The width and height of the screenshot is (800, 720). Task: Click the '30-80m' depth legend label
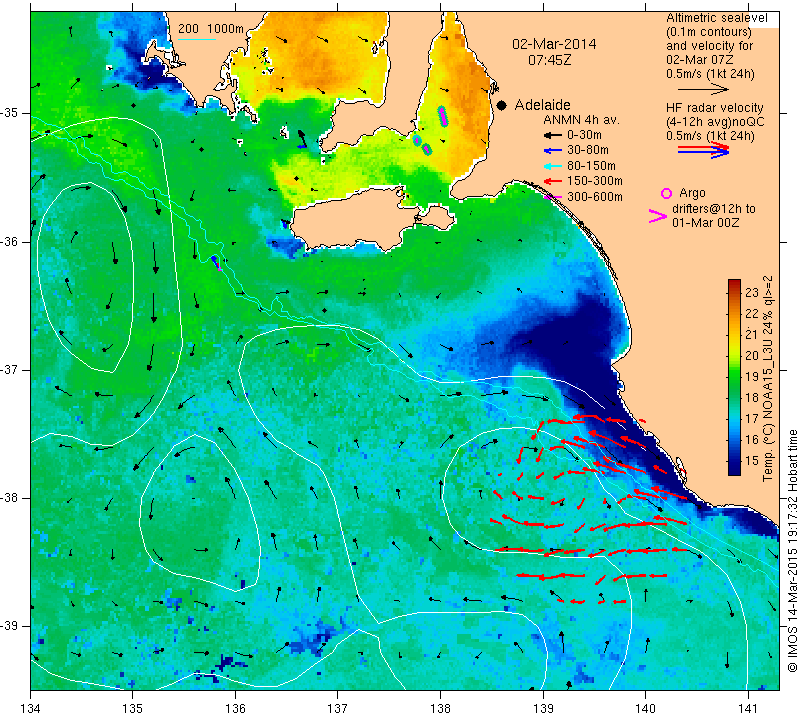click(x=588, y=151)
